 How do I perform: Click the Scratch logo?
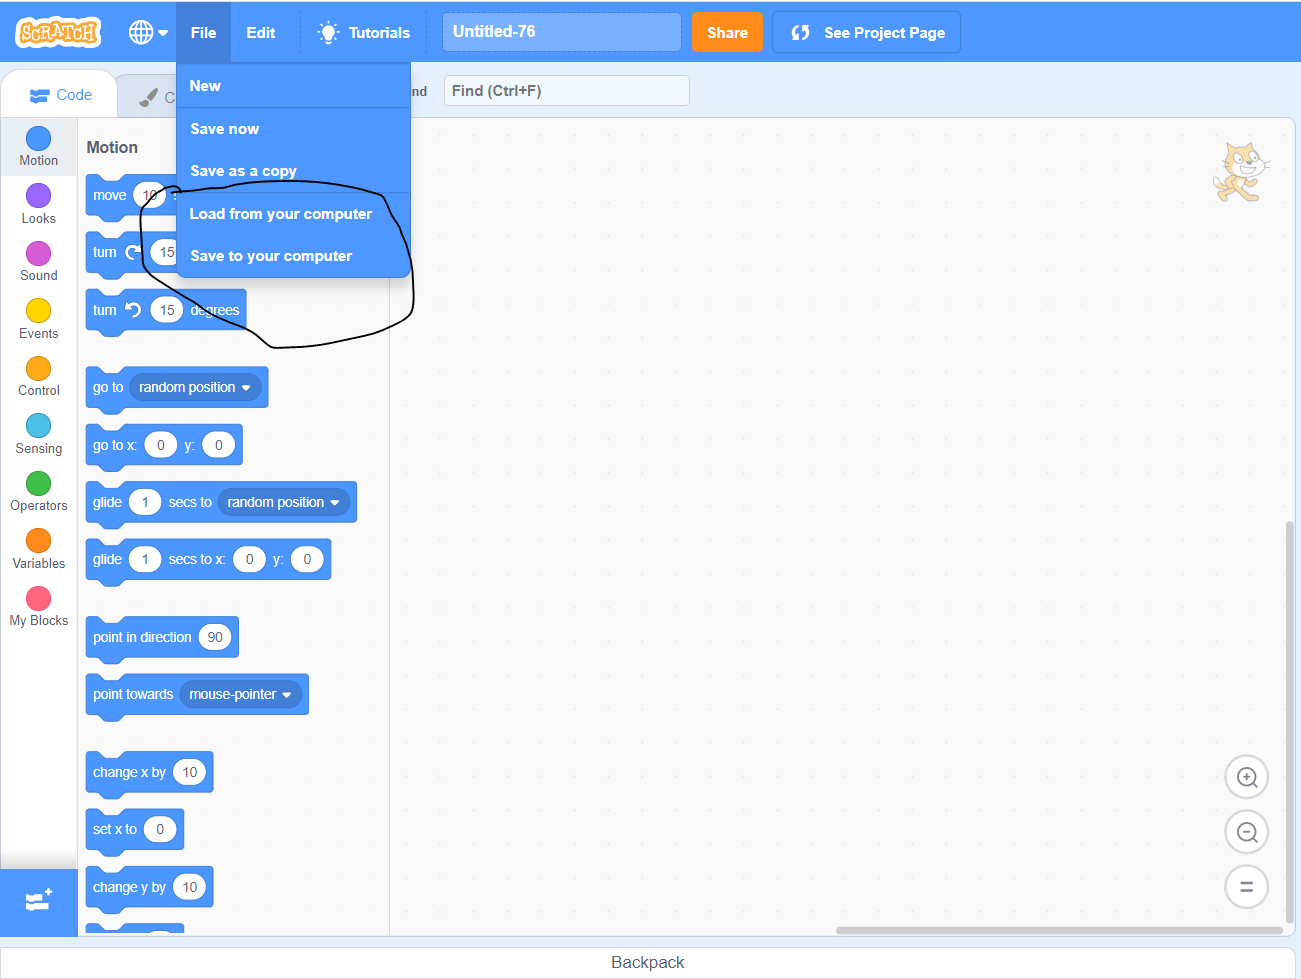58,32
